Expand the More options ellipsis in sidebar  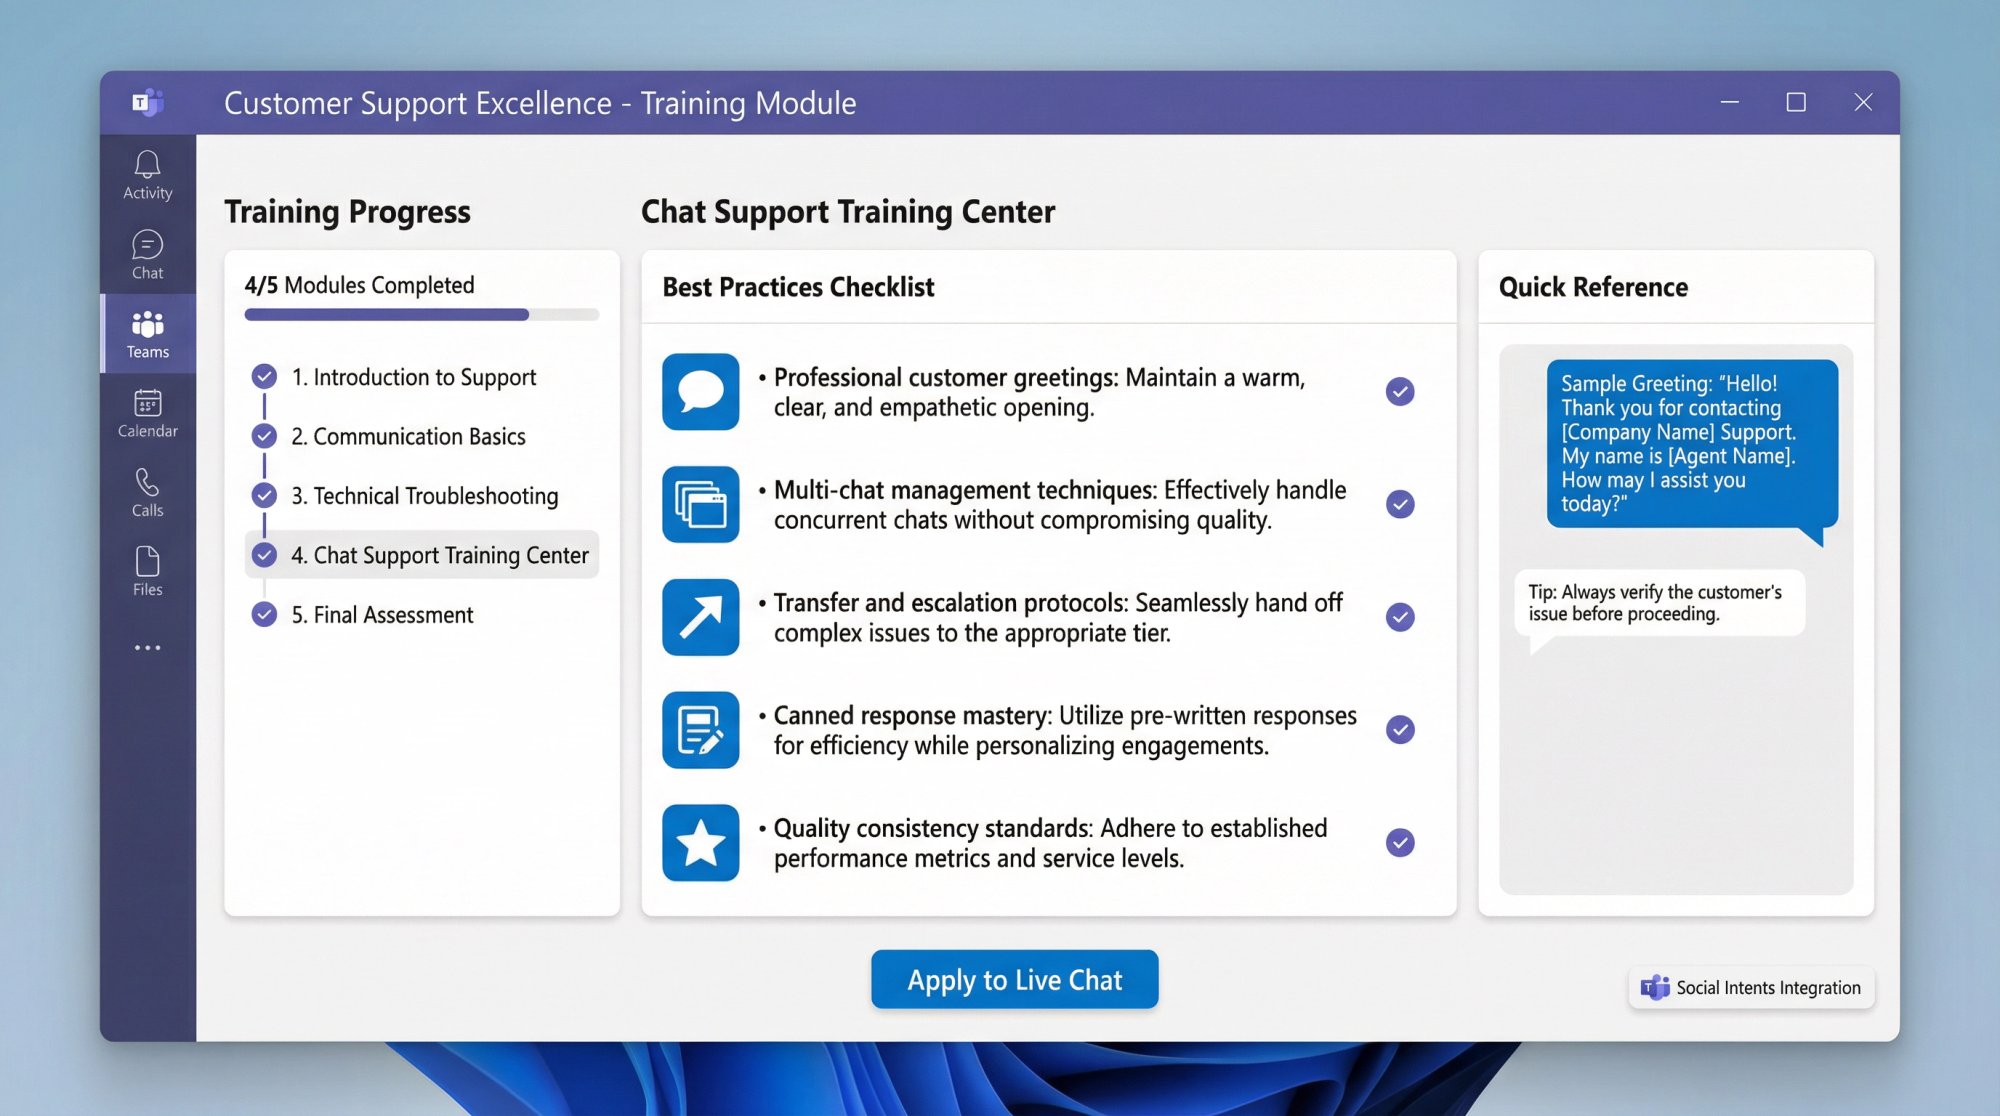coord(146,647)
